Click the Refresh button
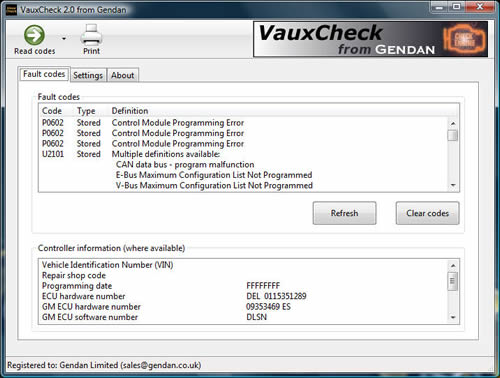500x378 pixels. 344,213
